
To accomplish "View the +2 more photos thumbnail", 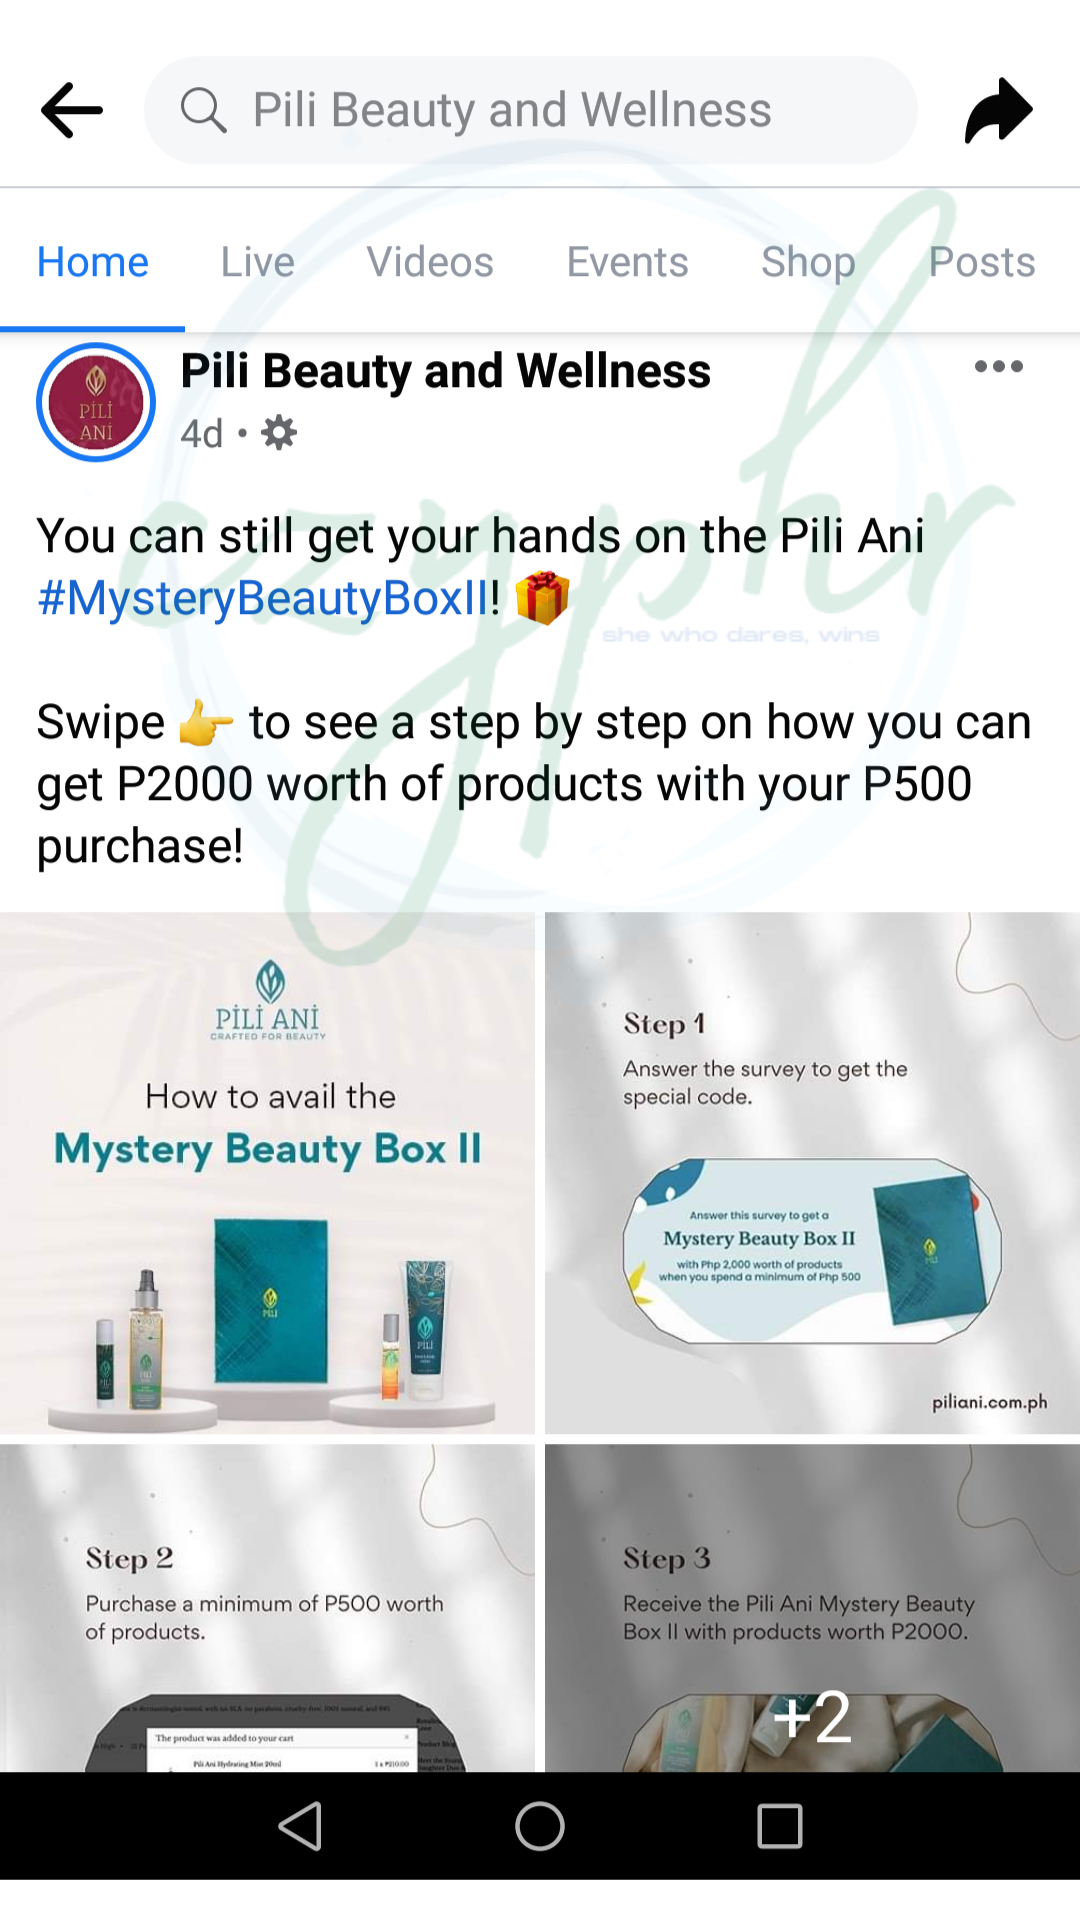I will pos(812,1608).
